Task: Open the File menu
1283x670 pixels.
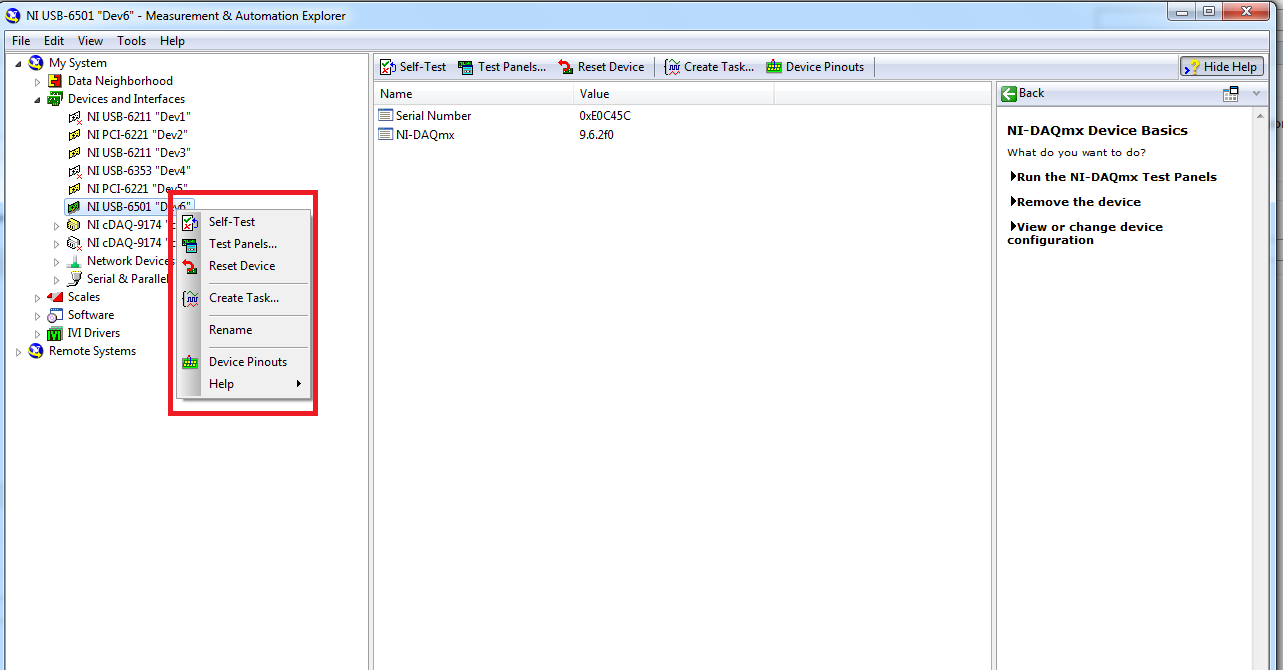Action: point(21,41)
